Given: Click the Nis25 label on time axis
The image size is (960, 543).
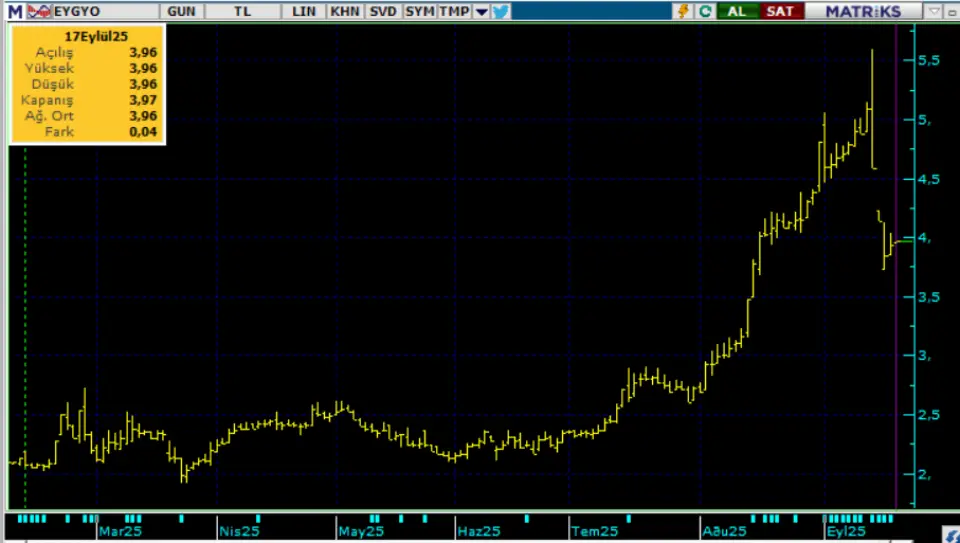Looking at the screenshot, I should click(x=239, y=531).
